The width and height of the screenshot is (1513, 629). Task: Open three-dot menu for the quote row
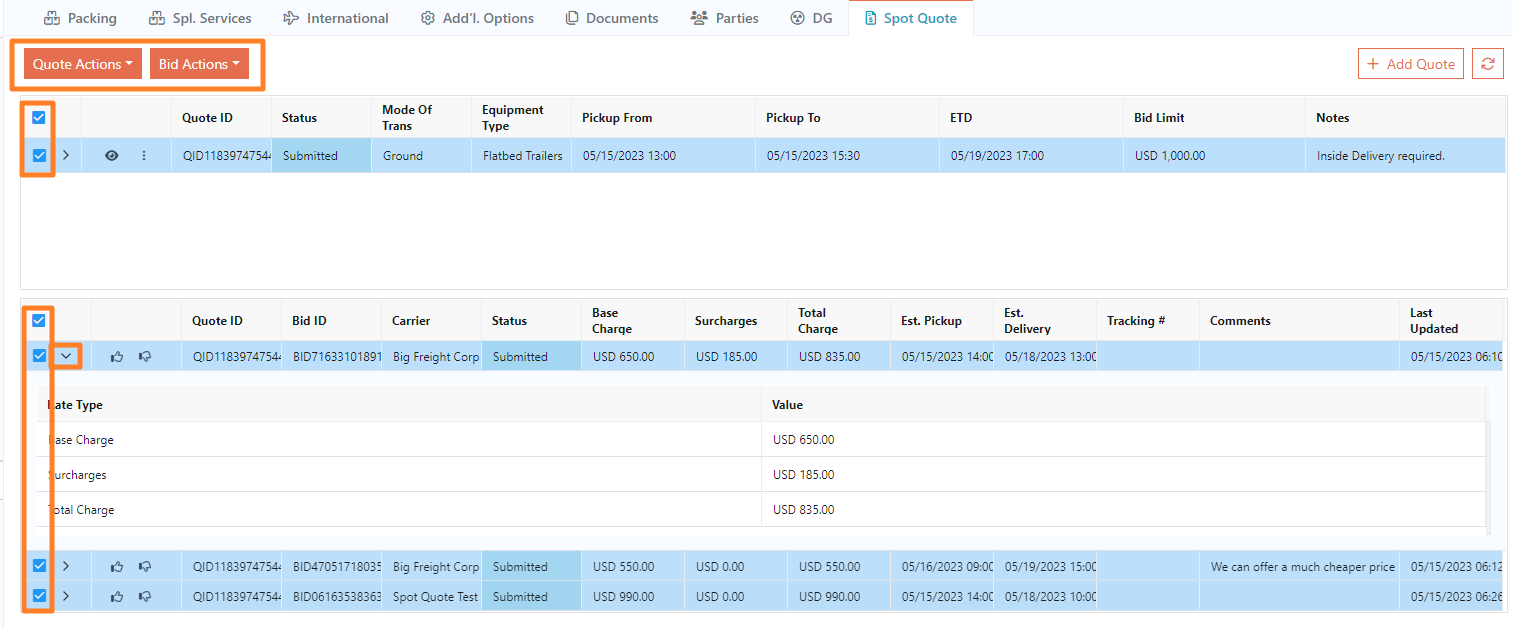[x=144, y=156]
